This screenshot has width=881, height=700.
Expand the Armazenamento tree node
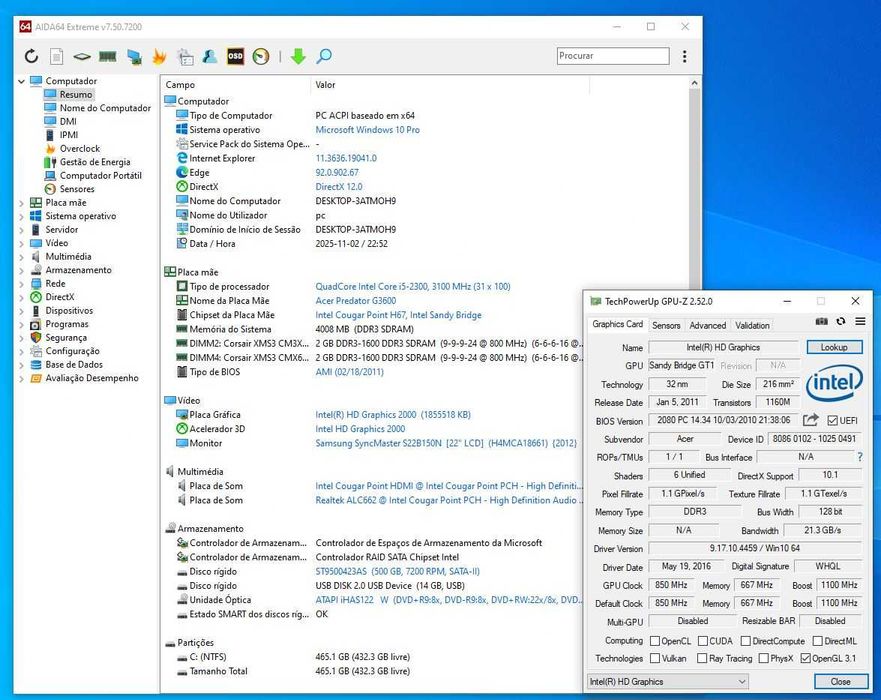pyautogui.click(x=21, y=270)
